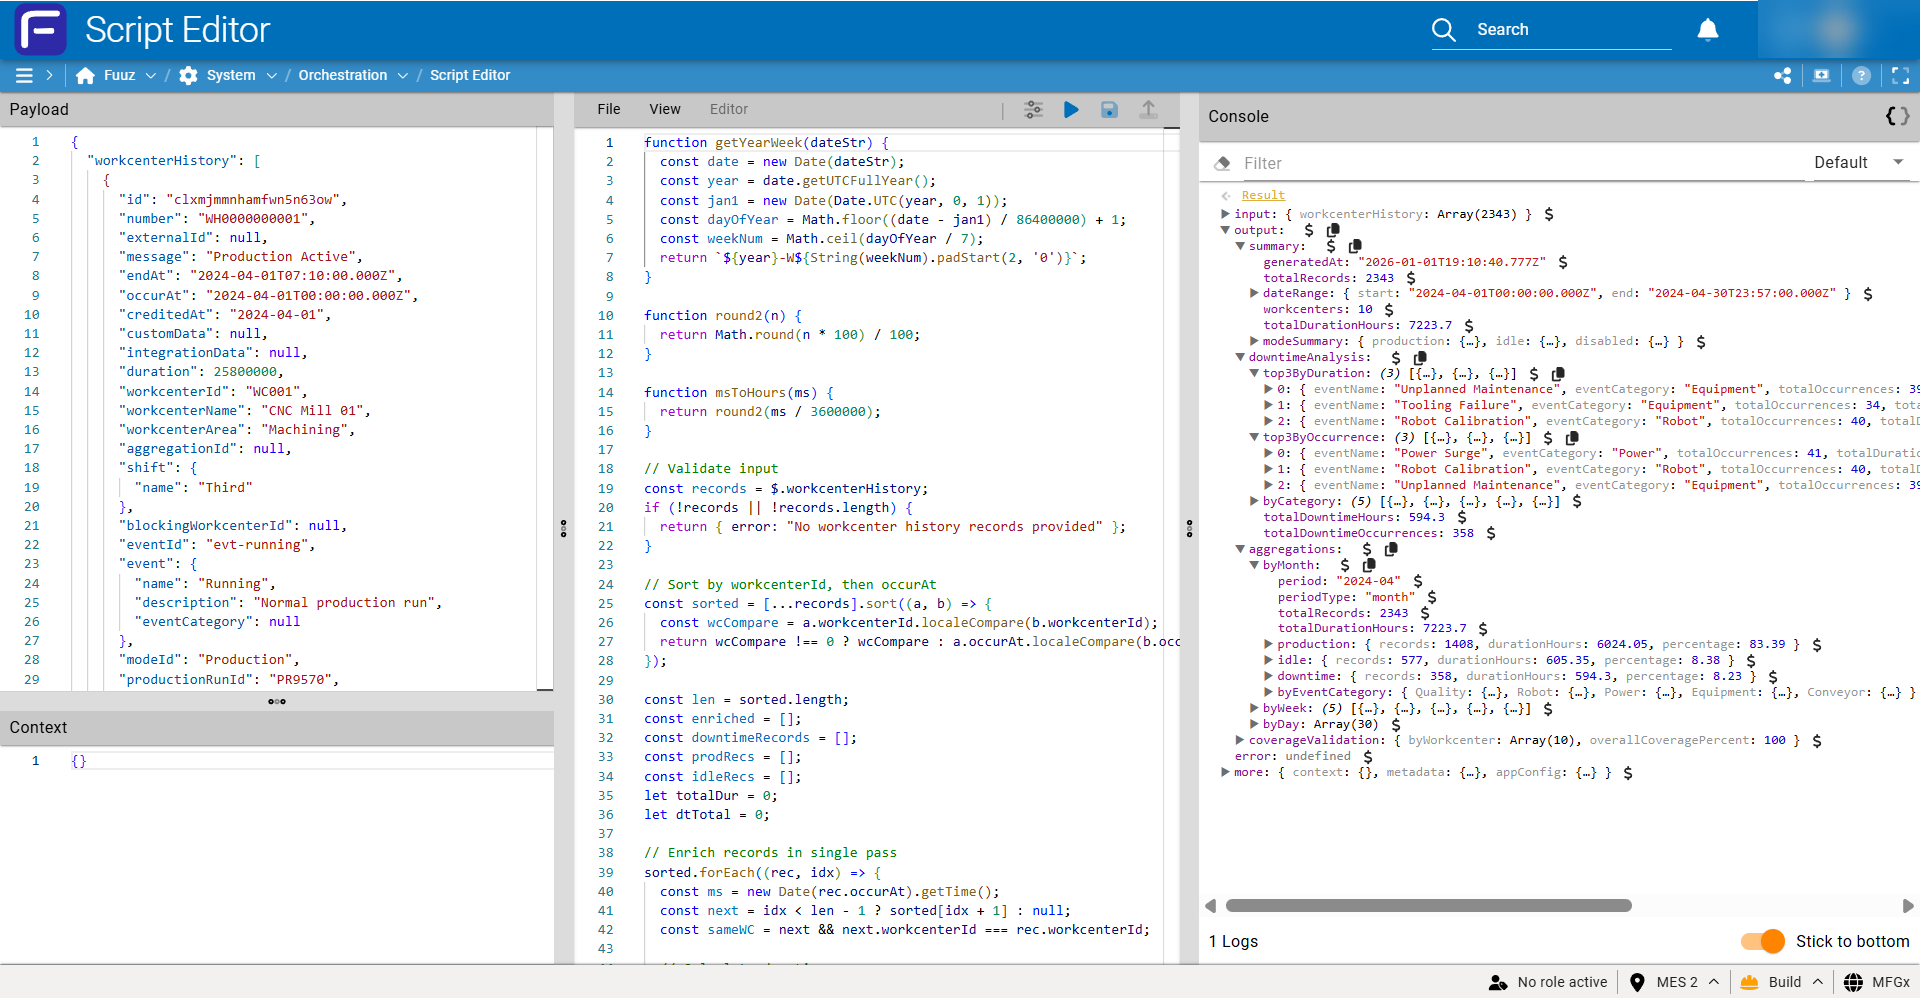This screenshot has width=1920, height=998.
Task: Click in the Search field
Action: (1573, 30)
